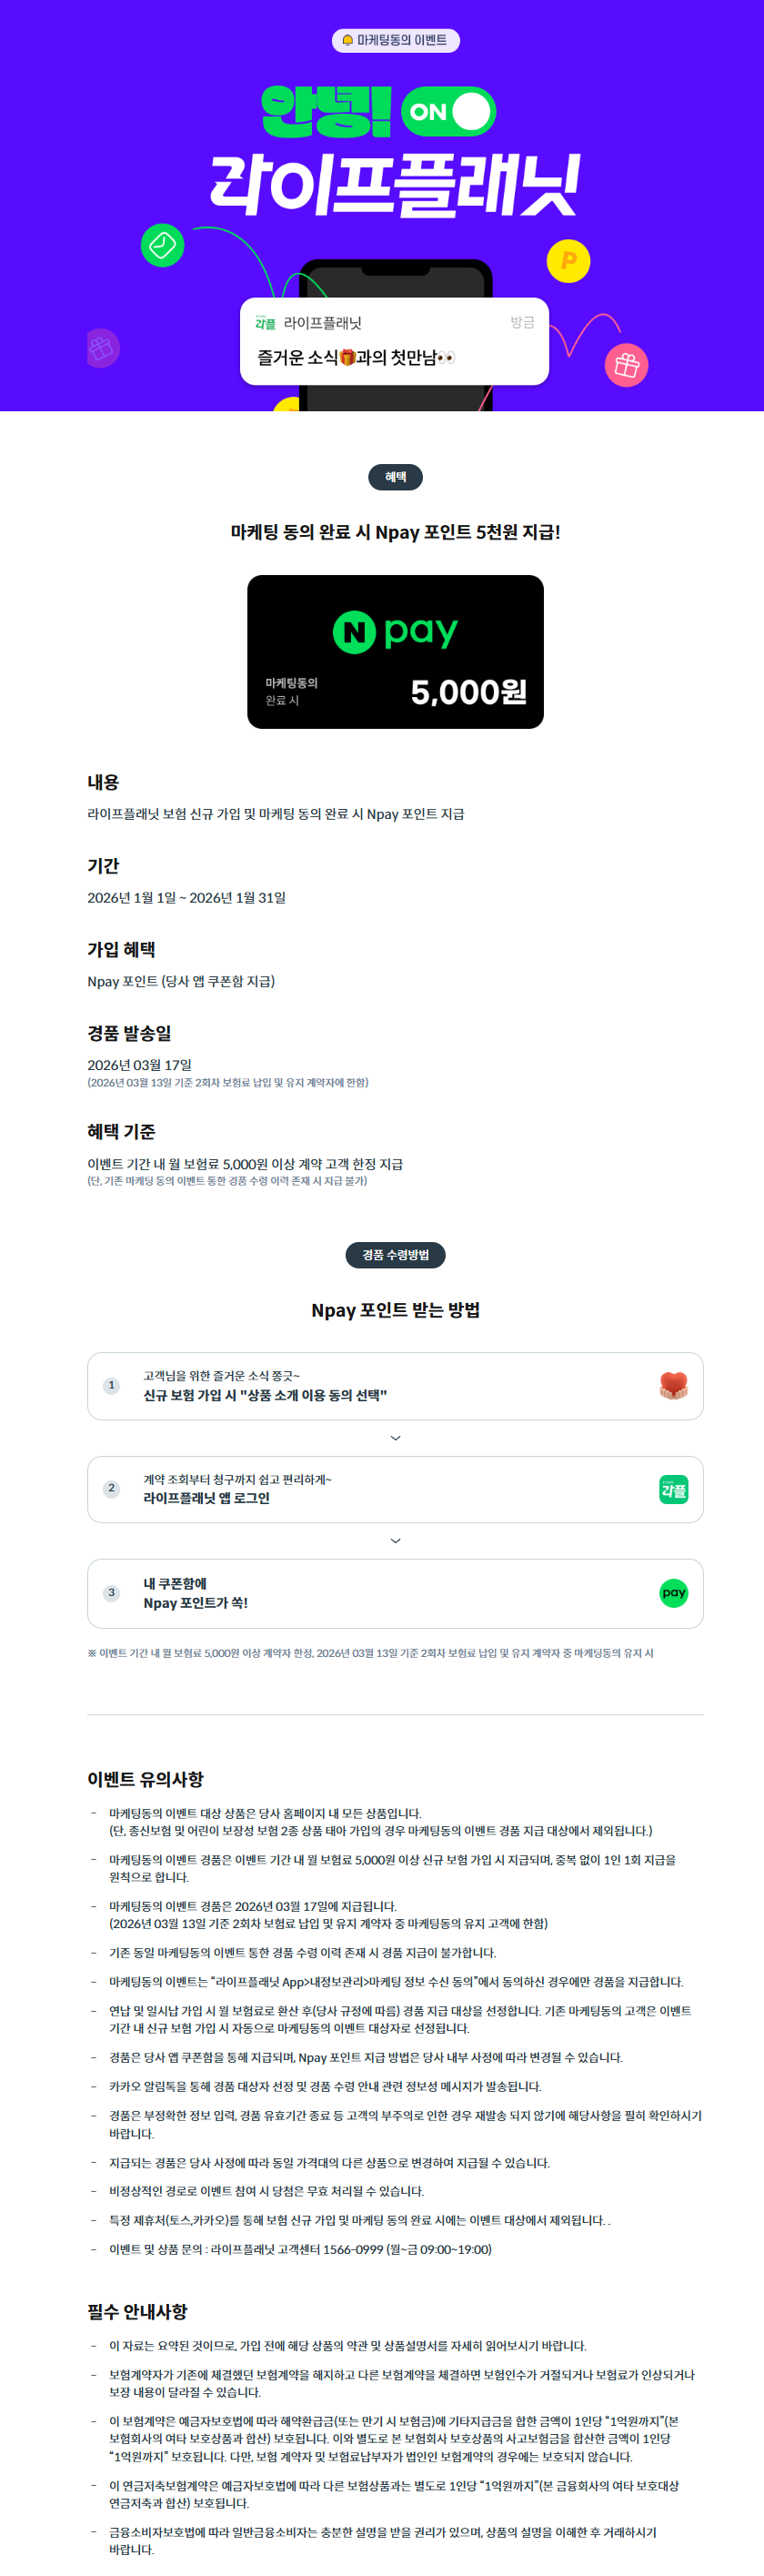Click the green N logo on the Npay card

(354, 632)
